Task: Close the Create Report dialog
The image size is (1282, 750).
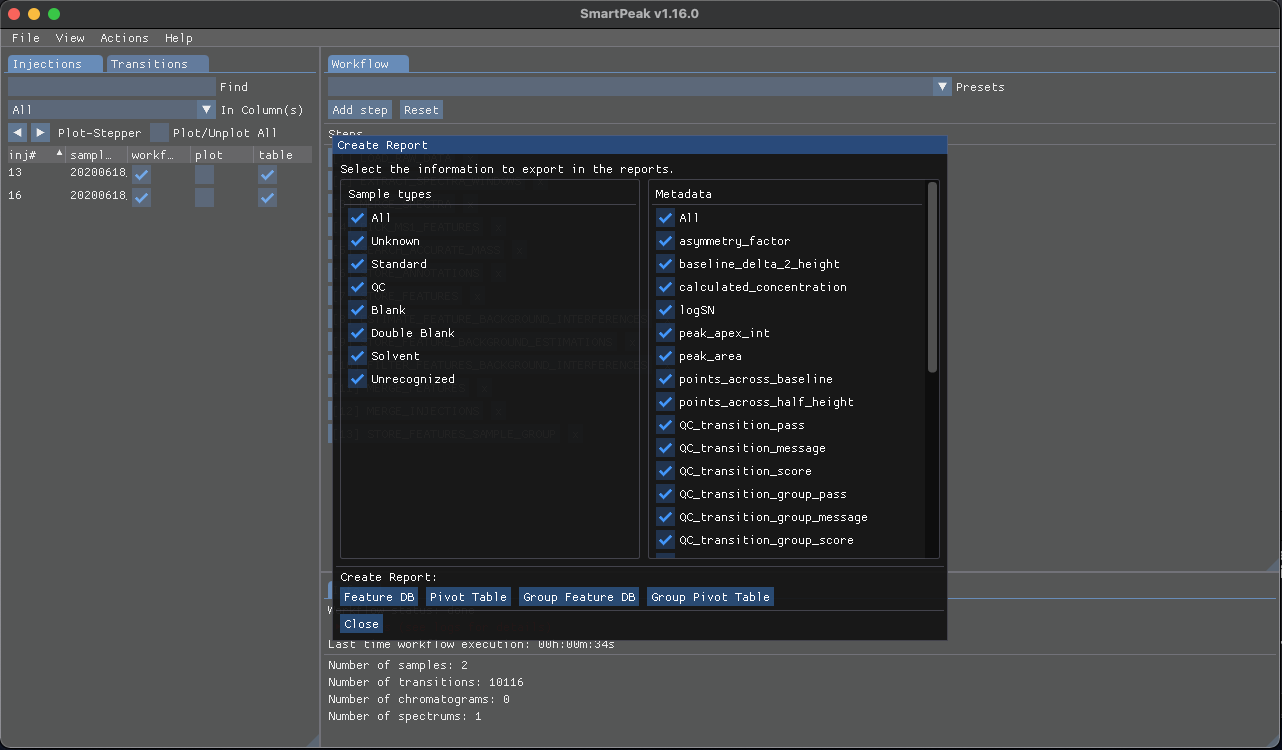Action: (x=361, y=624)
